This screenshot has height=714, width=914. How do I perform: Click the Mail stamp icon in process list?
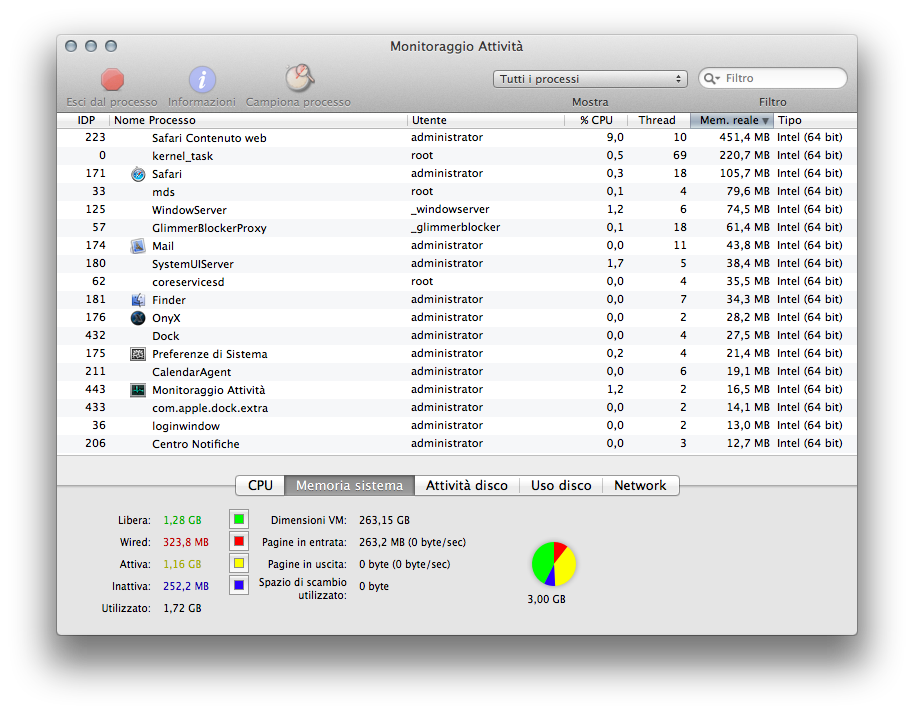(x=138, y=246)
